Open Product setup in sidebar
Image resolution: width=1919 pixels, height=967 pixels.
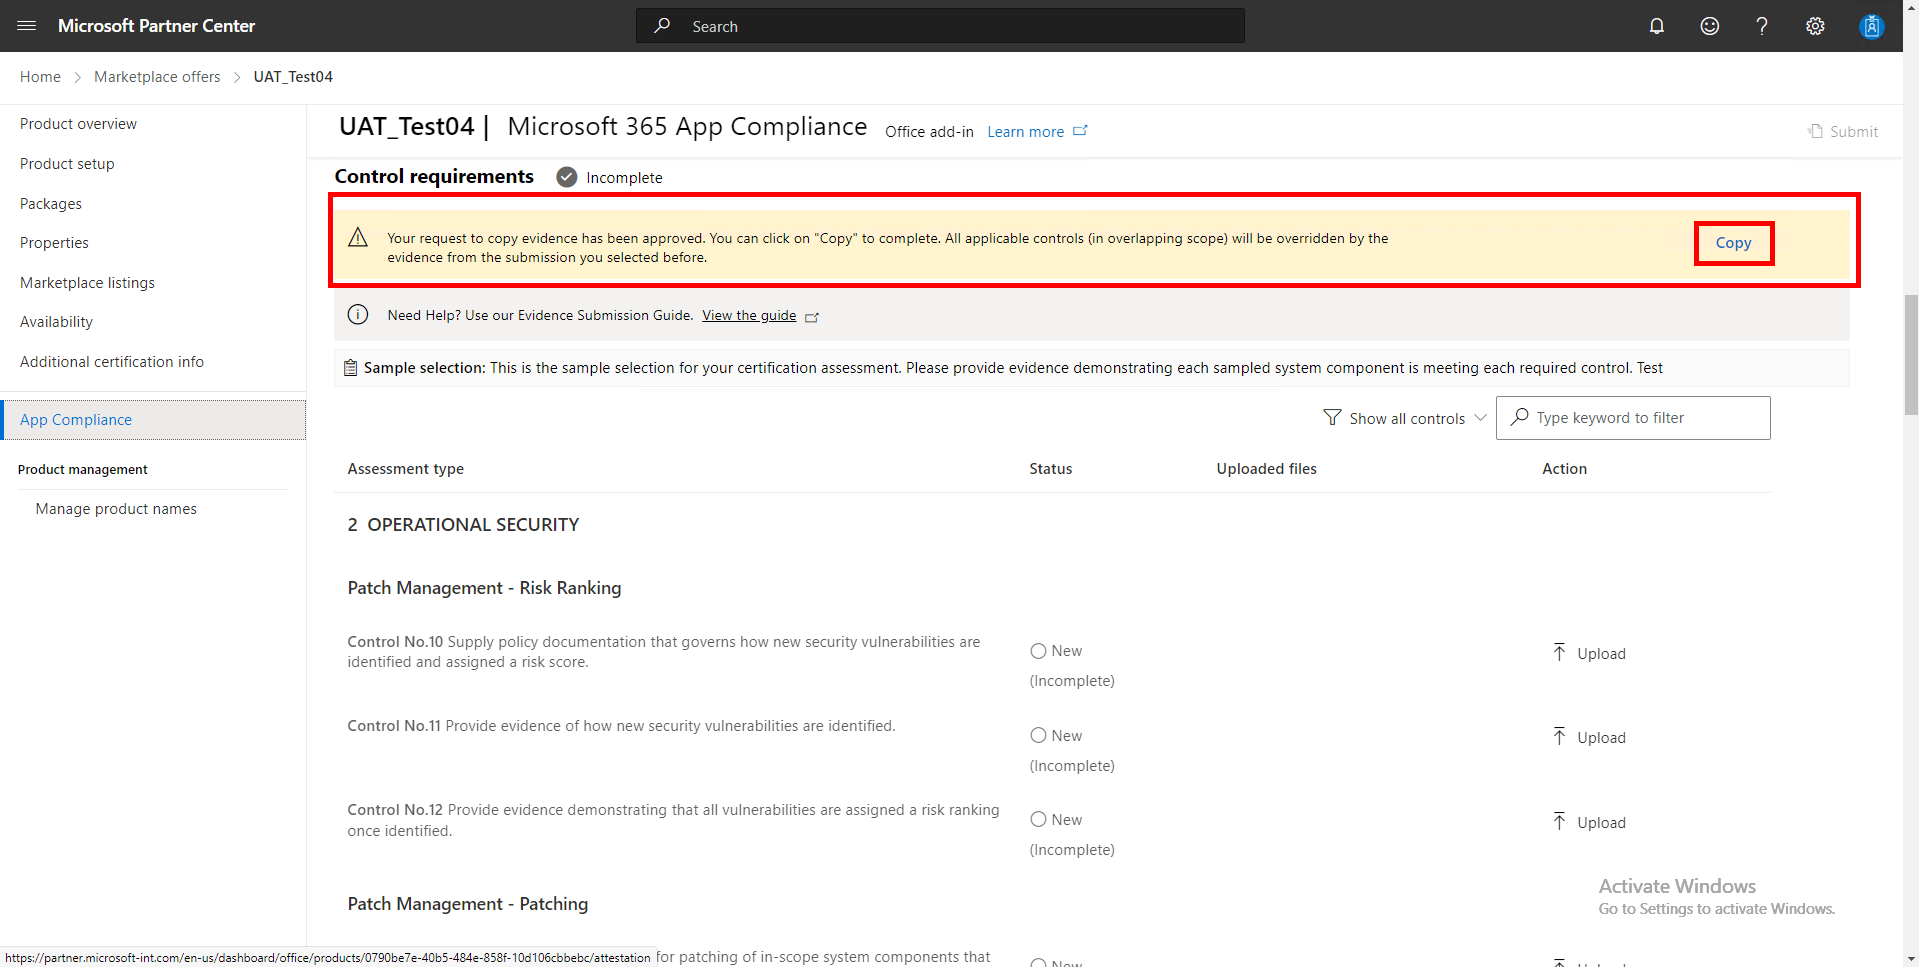tap(67, 164)
